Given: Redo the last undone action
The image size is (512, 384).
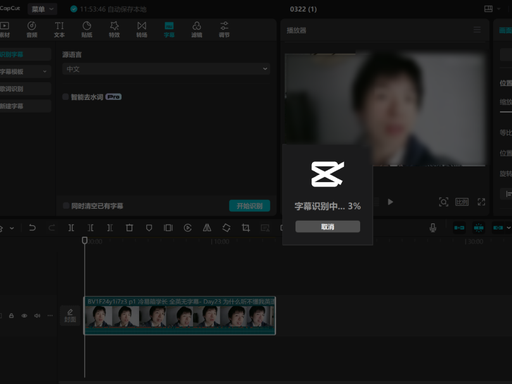Looking at the screenshot, I should [51, 228].
